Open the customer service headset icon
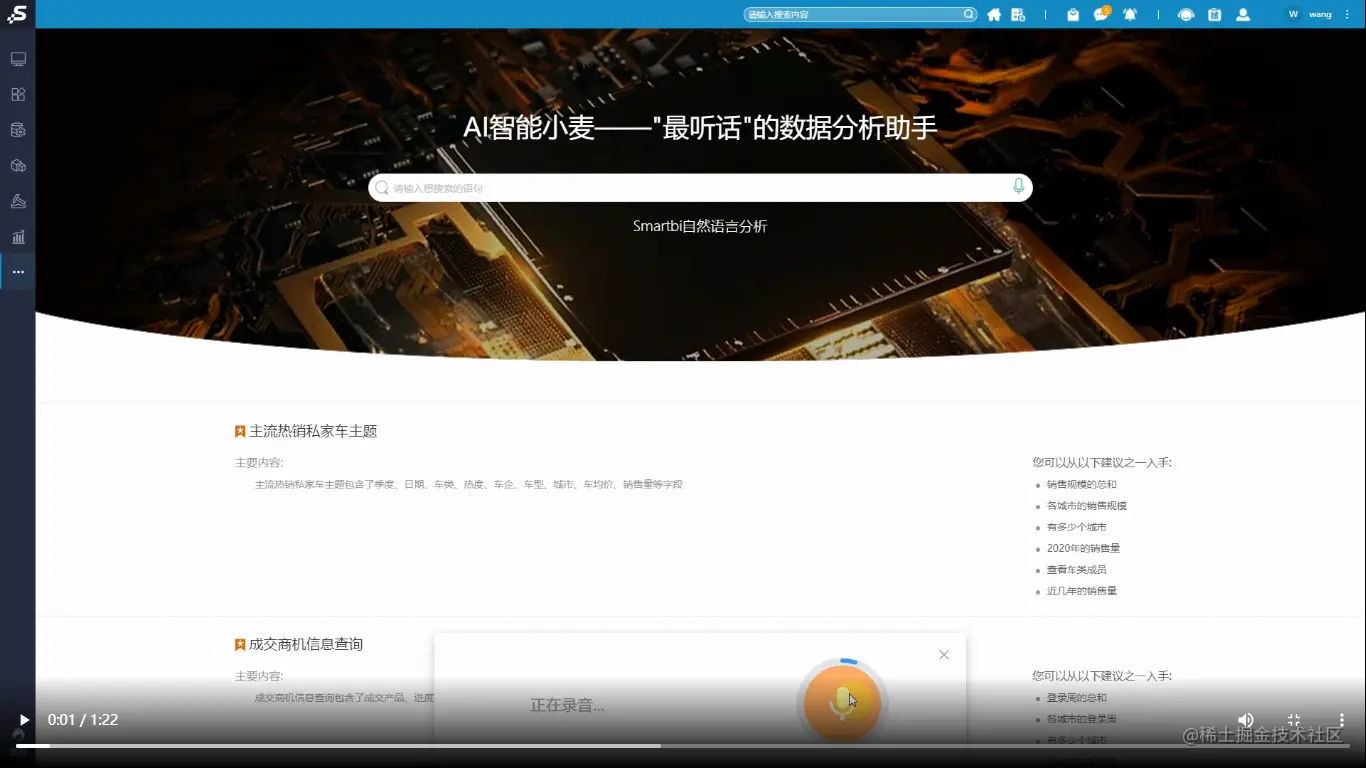 pyautogui.click(x=1185, y=15)
